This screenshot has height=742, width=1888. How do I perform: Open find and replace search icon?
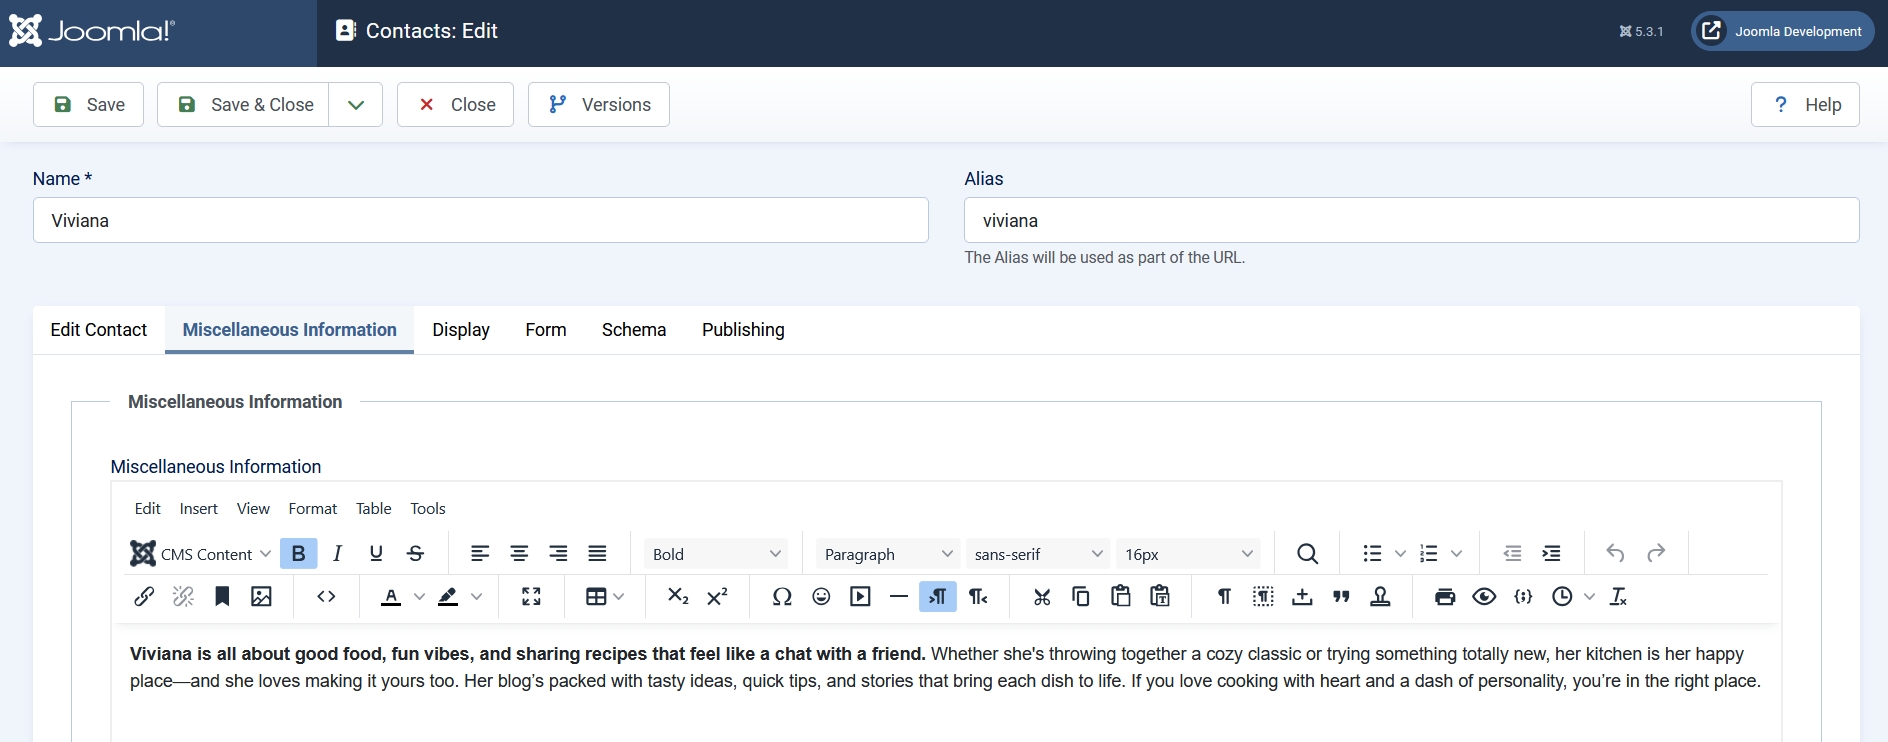(1307, 553)
